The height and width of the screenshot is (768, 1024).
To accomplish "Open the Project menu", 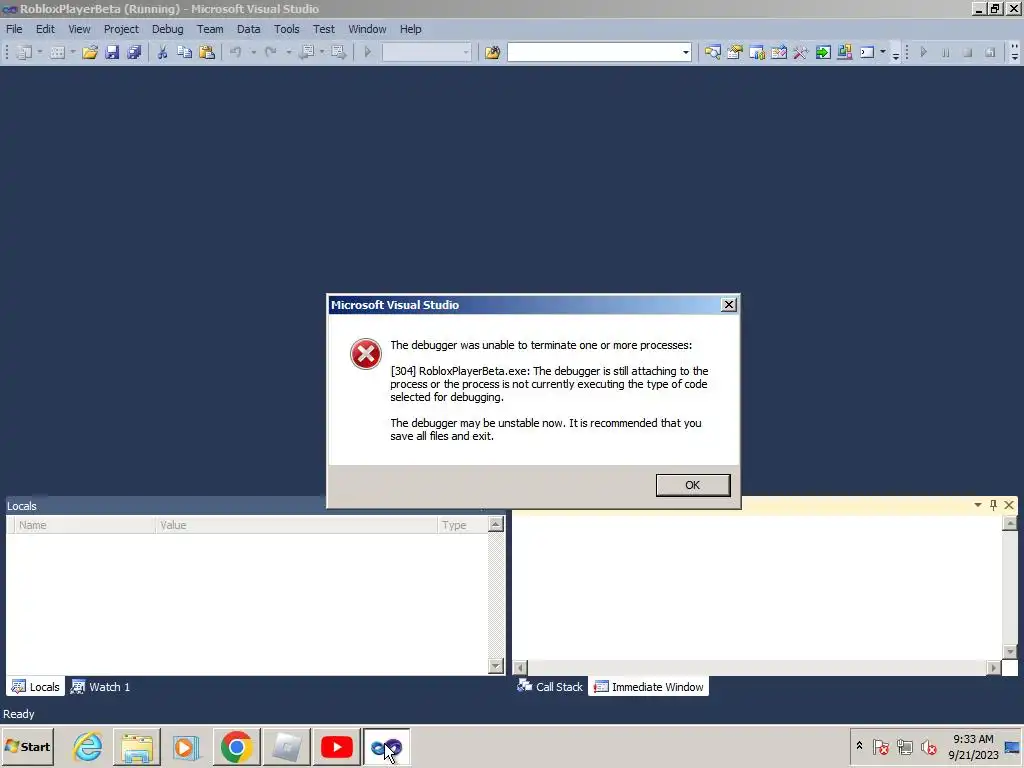I will coord(121,29).
